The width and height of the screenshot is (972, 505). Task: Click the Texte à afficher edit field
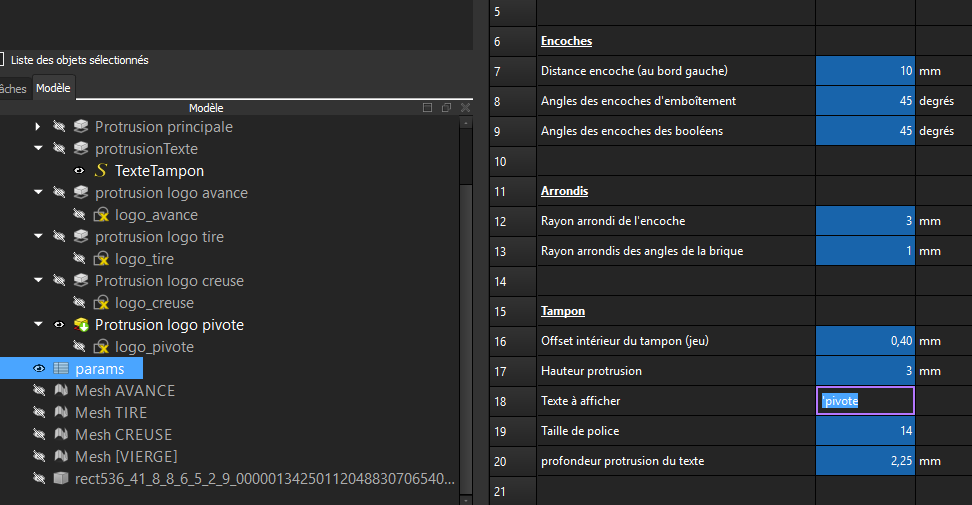[x=865, y=401]
